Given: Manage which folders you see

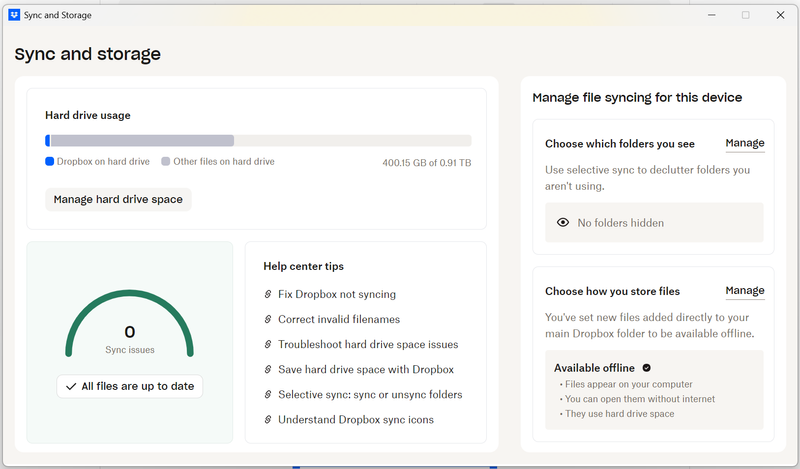Looking at the screenshot, I should pos(744,143).
